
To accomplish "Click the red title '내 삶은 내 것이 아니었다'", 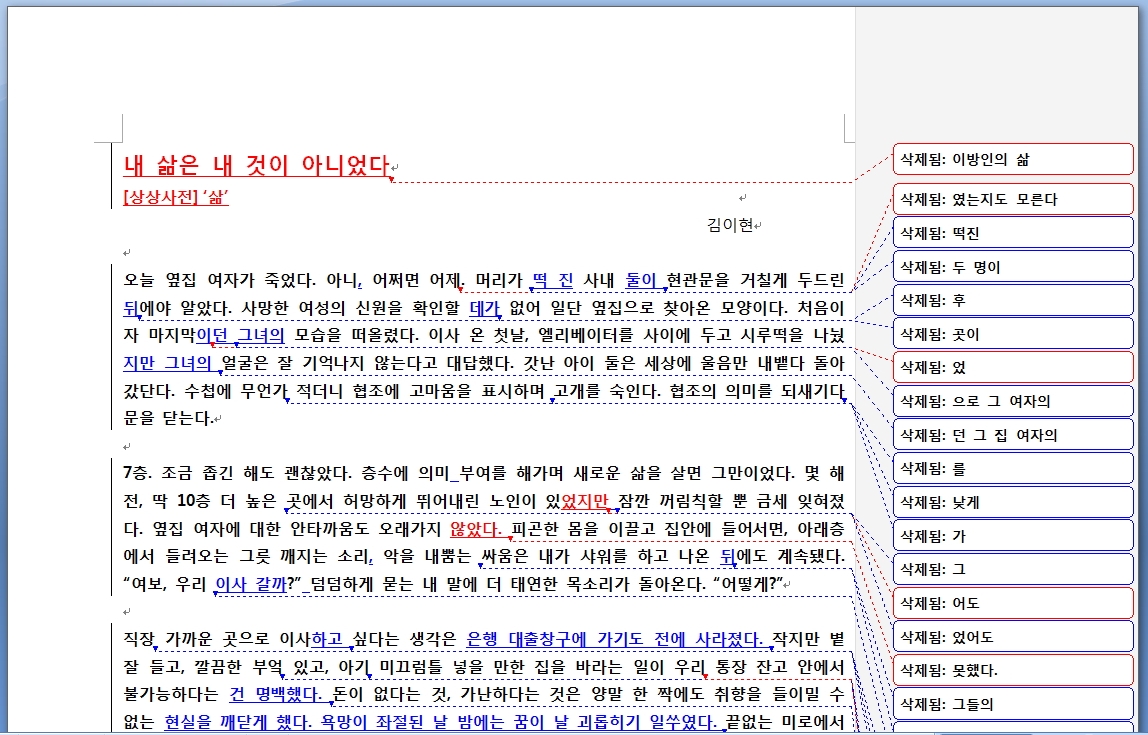I will (255, 166).
